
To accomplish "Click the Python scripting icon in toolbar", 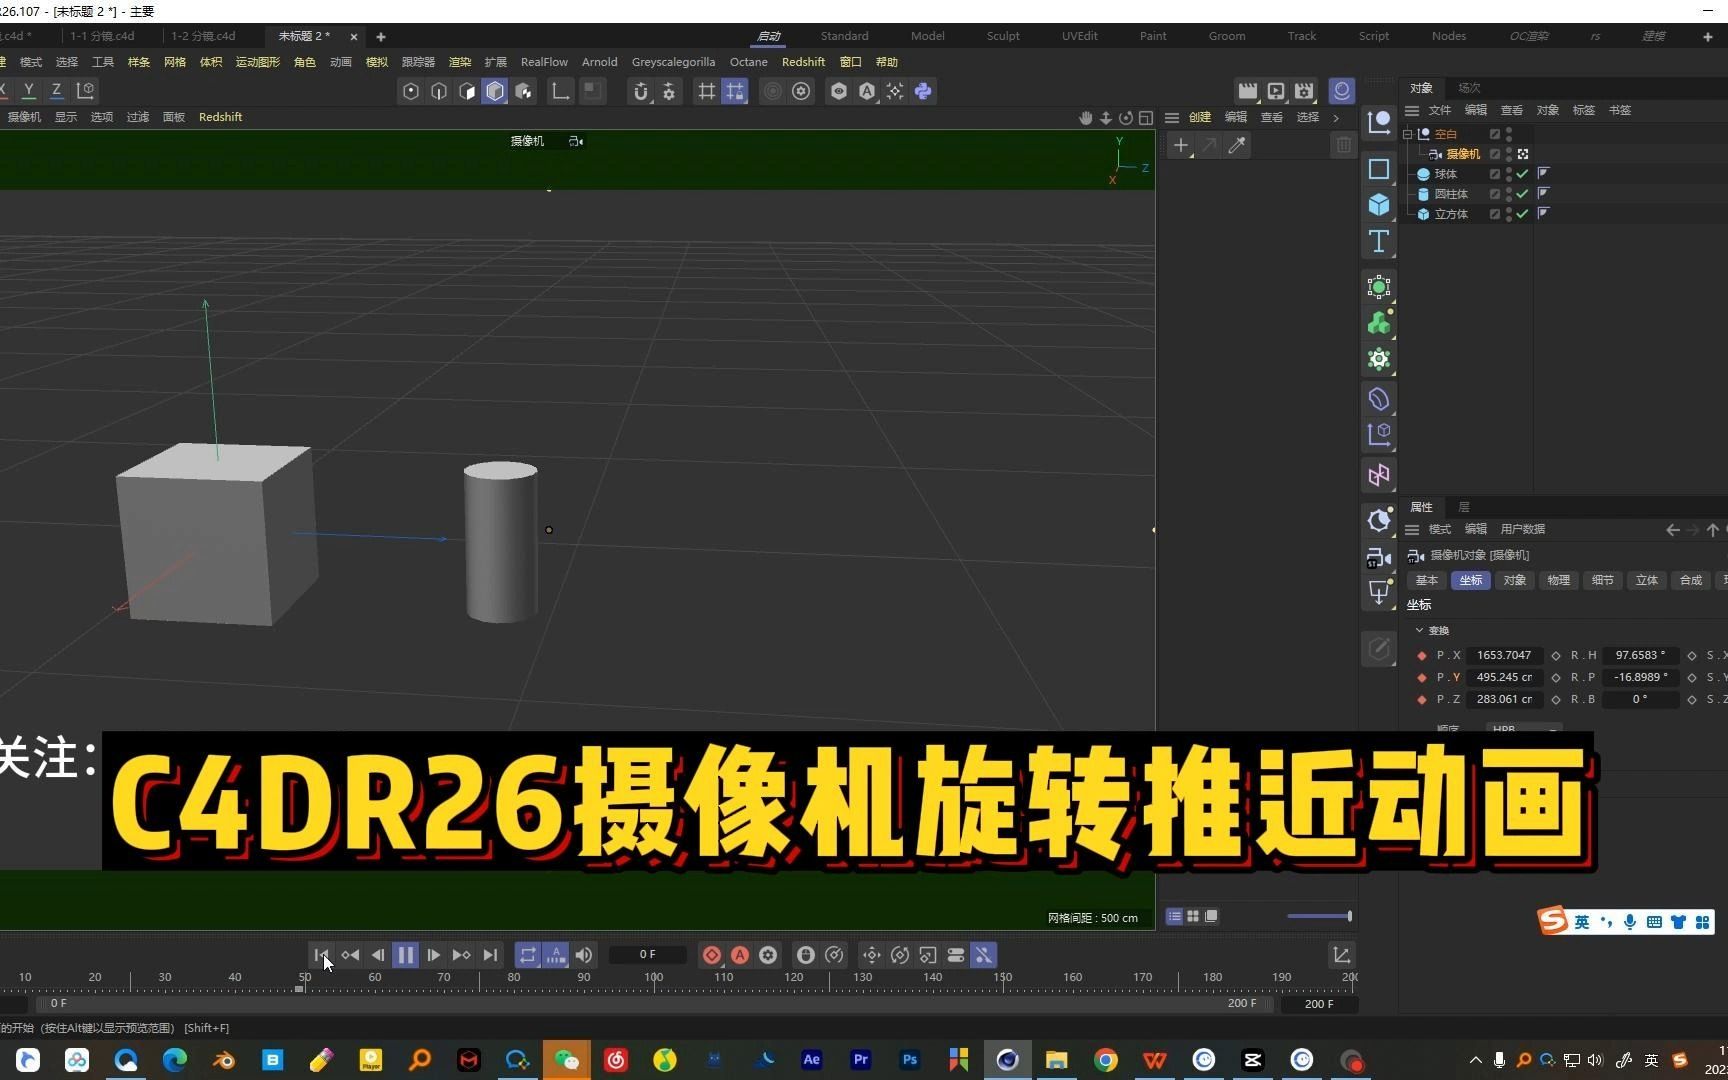I will tap(922, 91).
